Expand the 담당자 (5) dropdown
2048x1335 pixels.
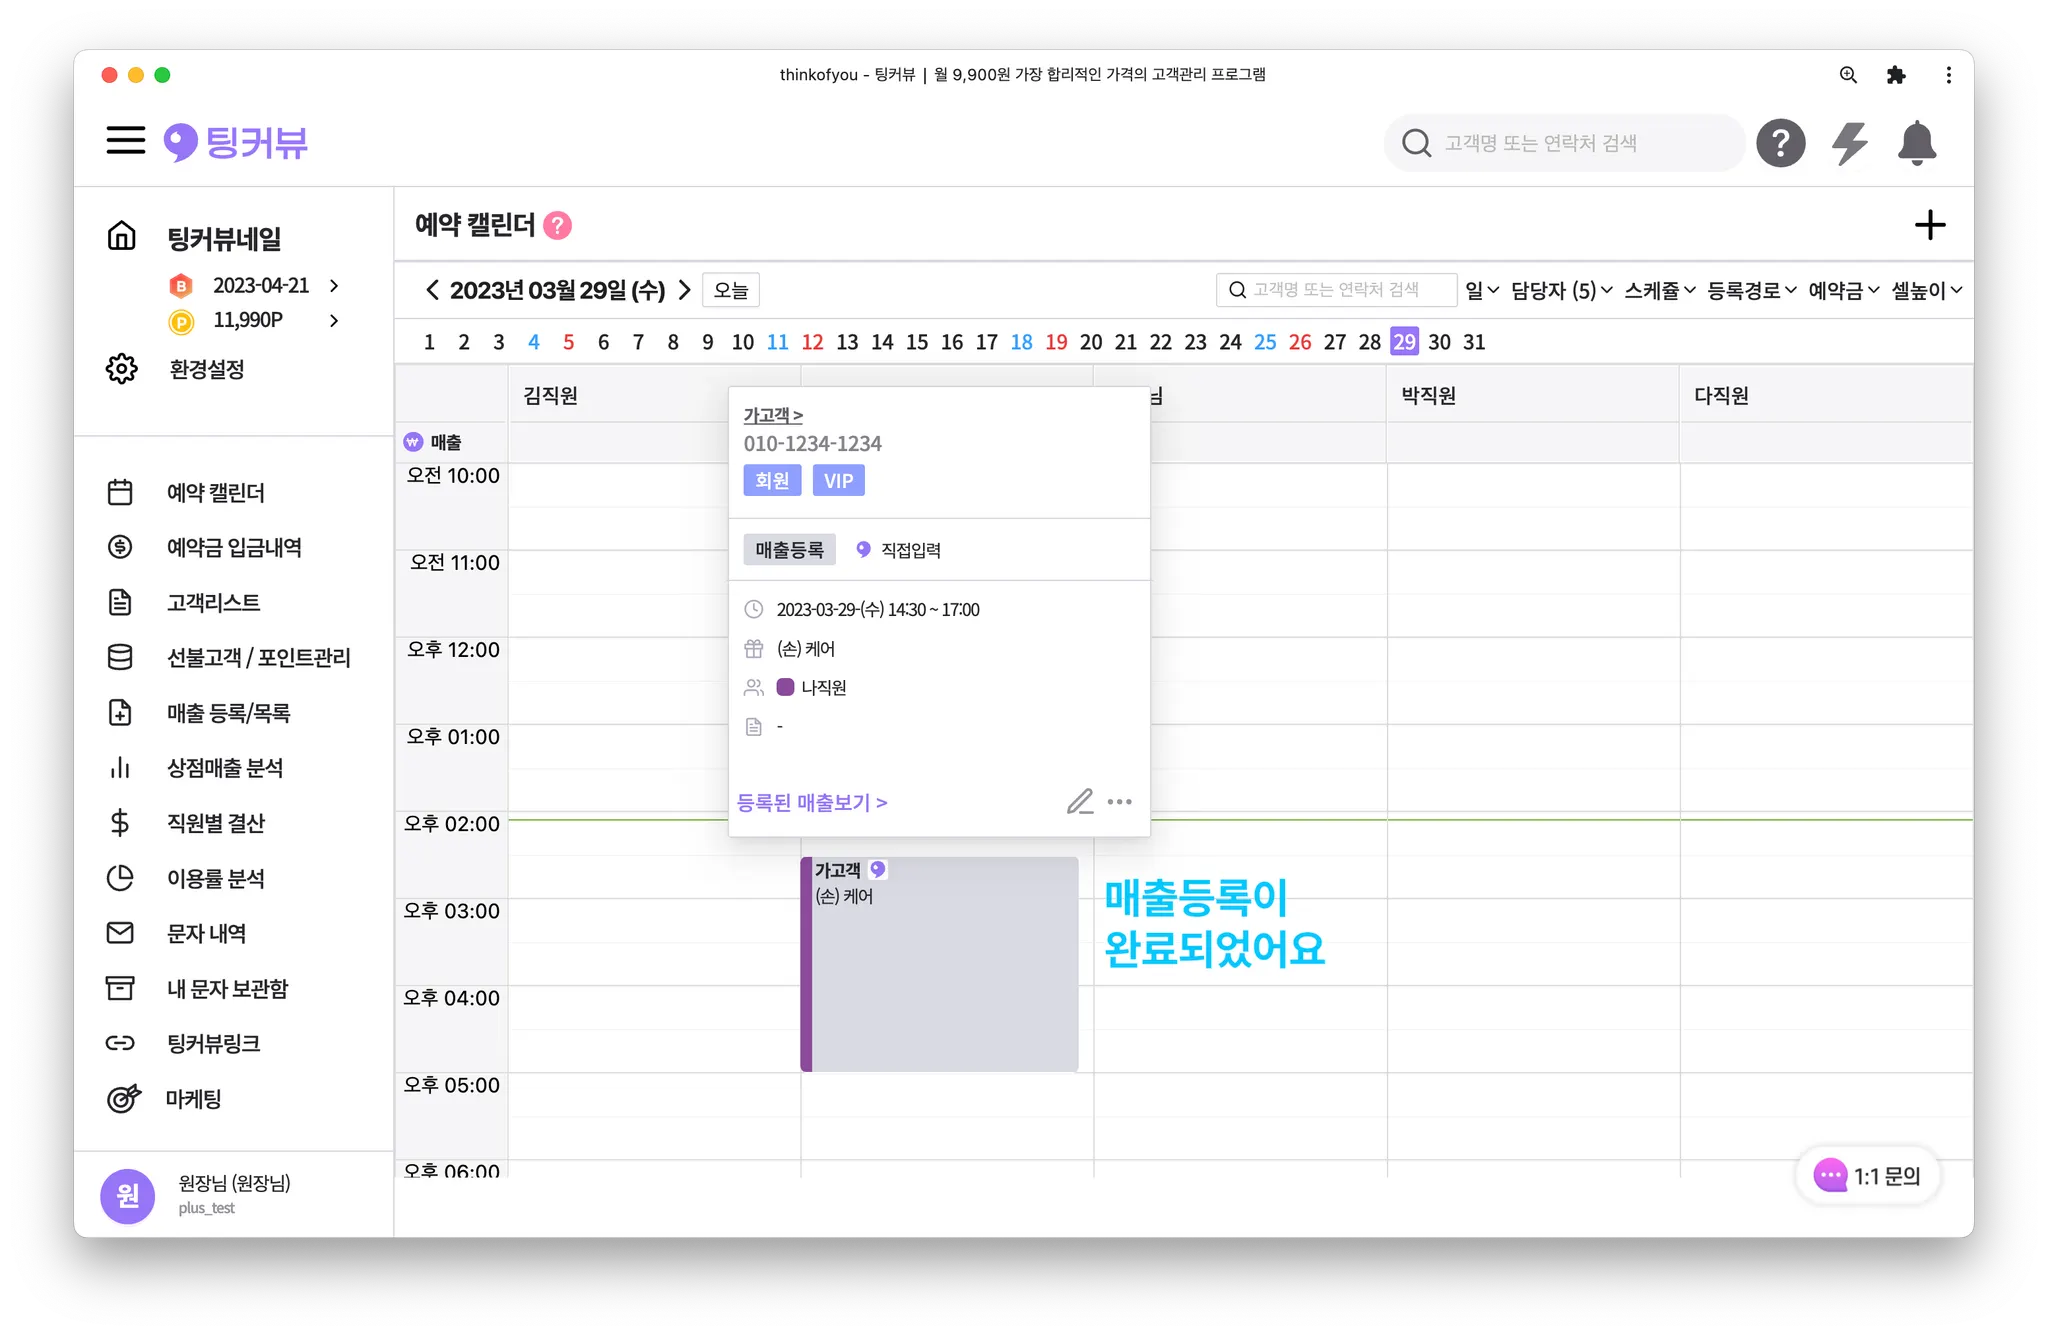click(1561, 290)
